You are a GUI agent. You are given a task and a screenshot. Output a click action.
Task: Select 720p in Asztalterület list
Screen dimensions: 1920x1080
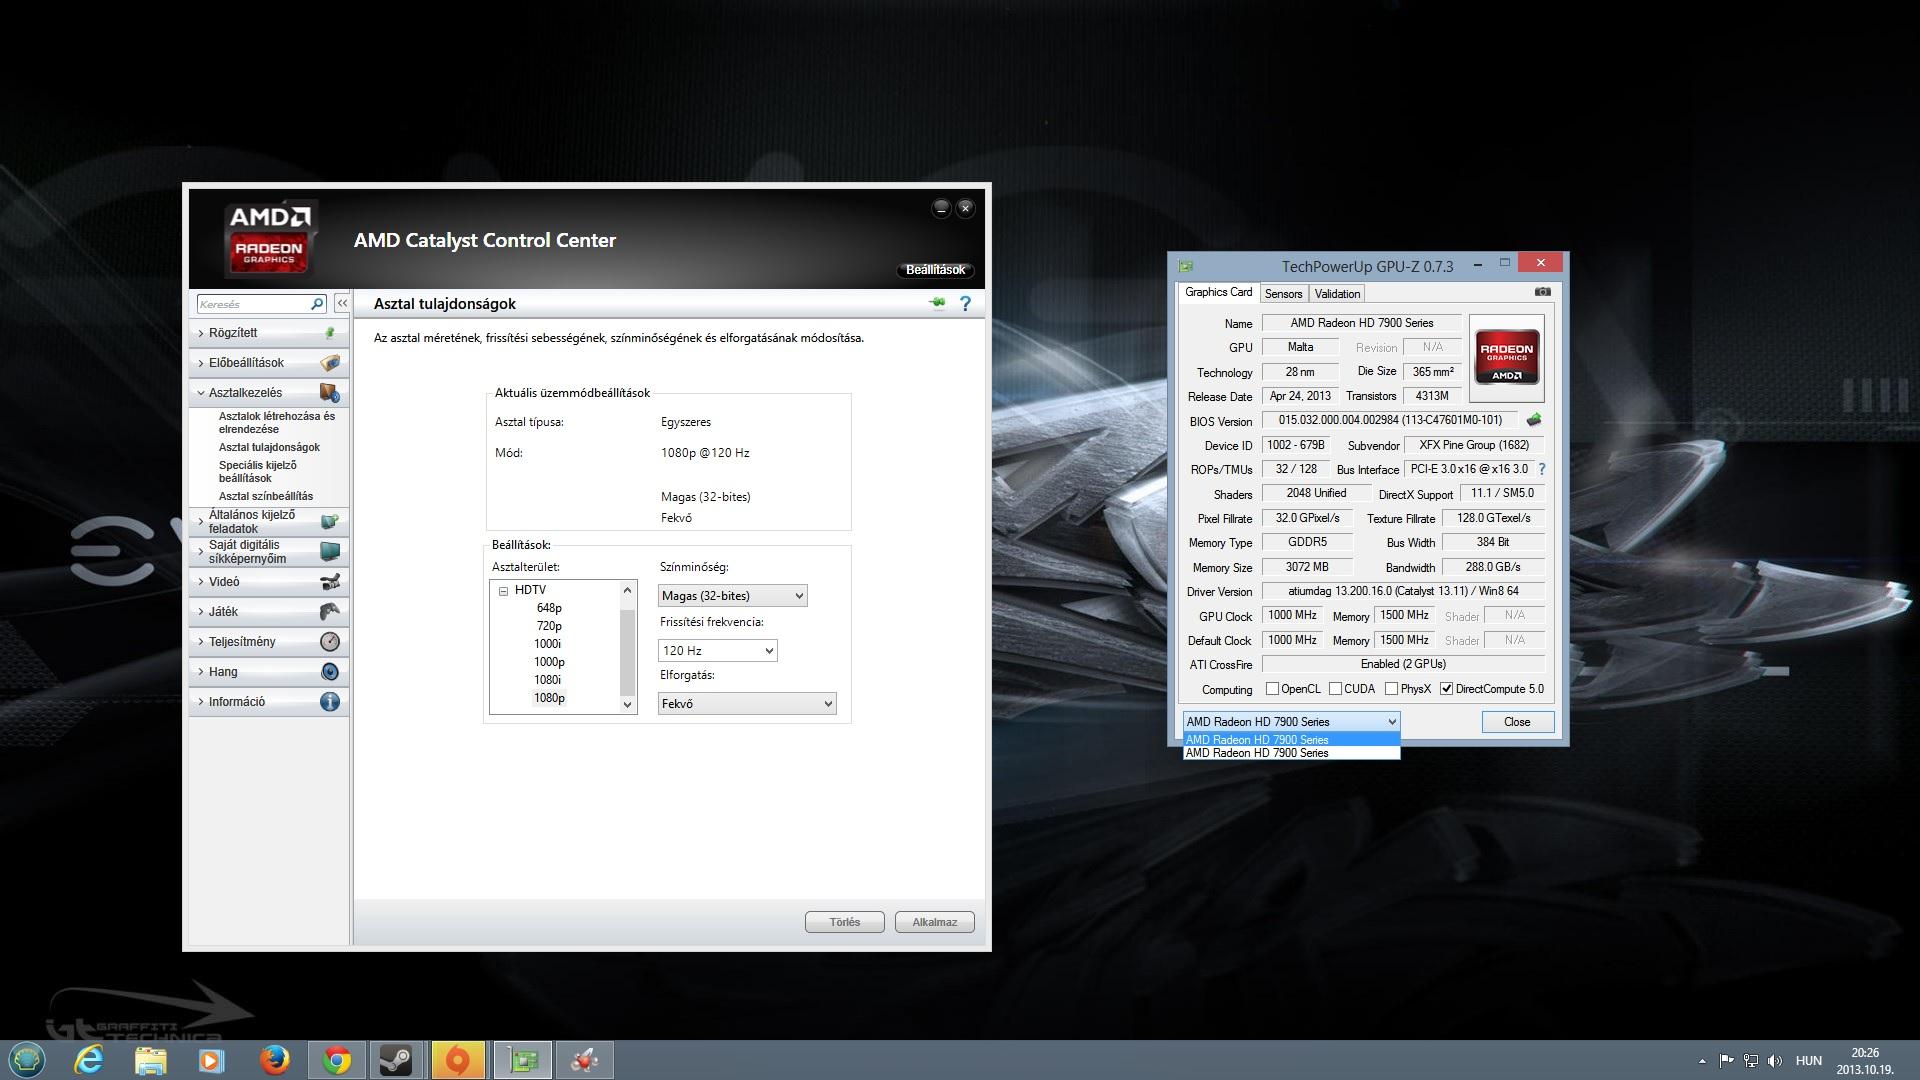point(549,626)
